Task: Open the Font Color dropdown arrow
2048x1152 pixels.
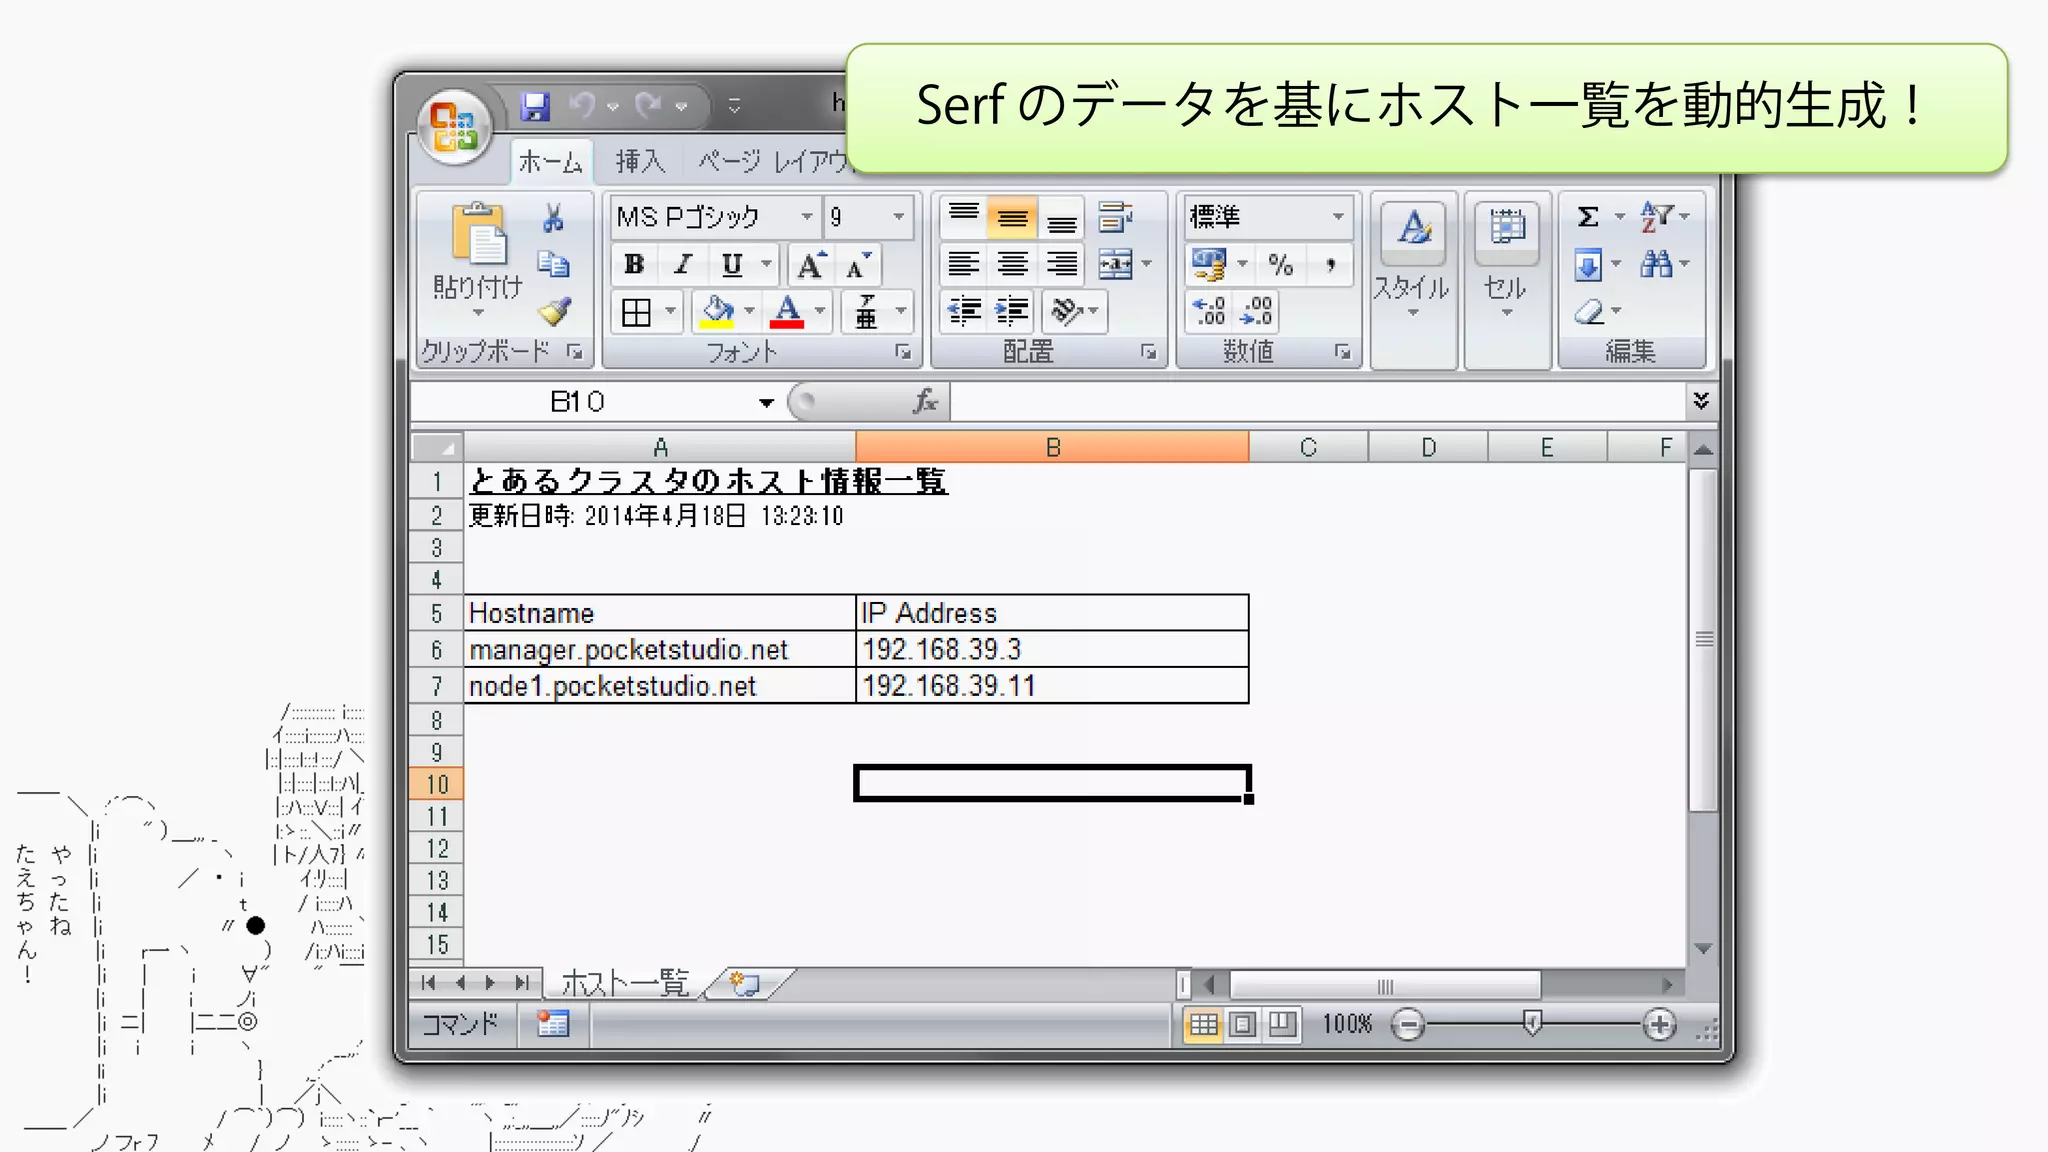Action: [x=819, y=312]
